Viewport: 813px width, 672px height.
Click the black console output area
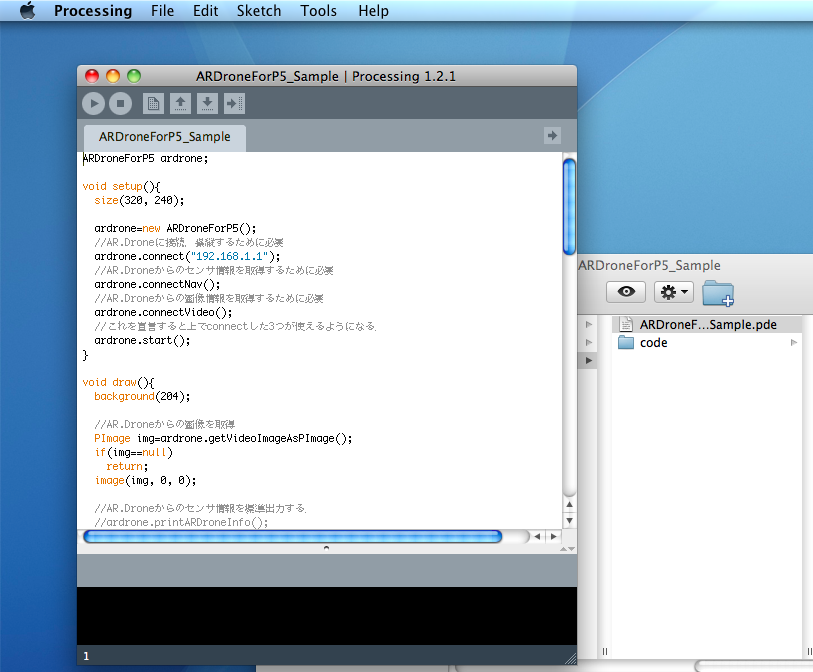[x=327, y=616]
